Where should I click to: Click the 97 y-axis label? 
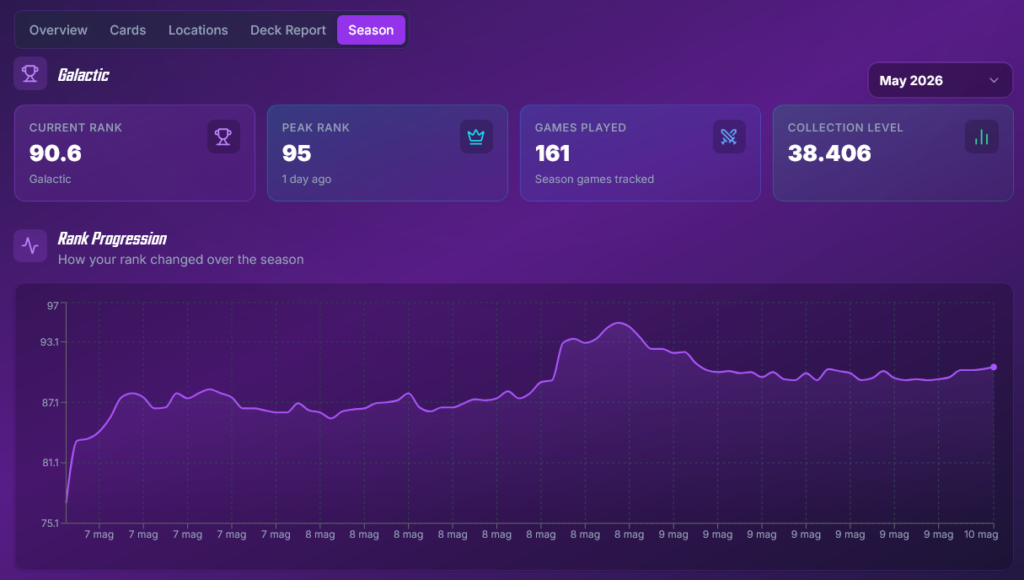tap(53, 306)
